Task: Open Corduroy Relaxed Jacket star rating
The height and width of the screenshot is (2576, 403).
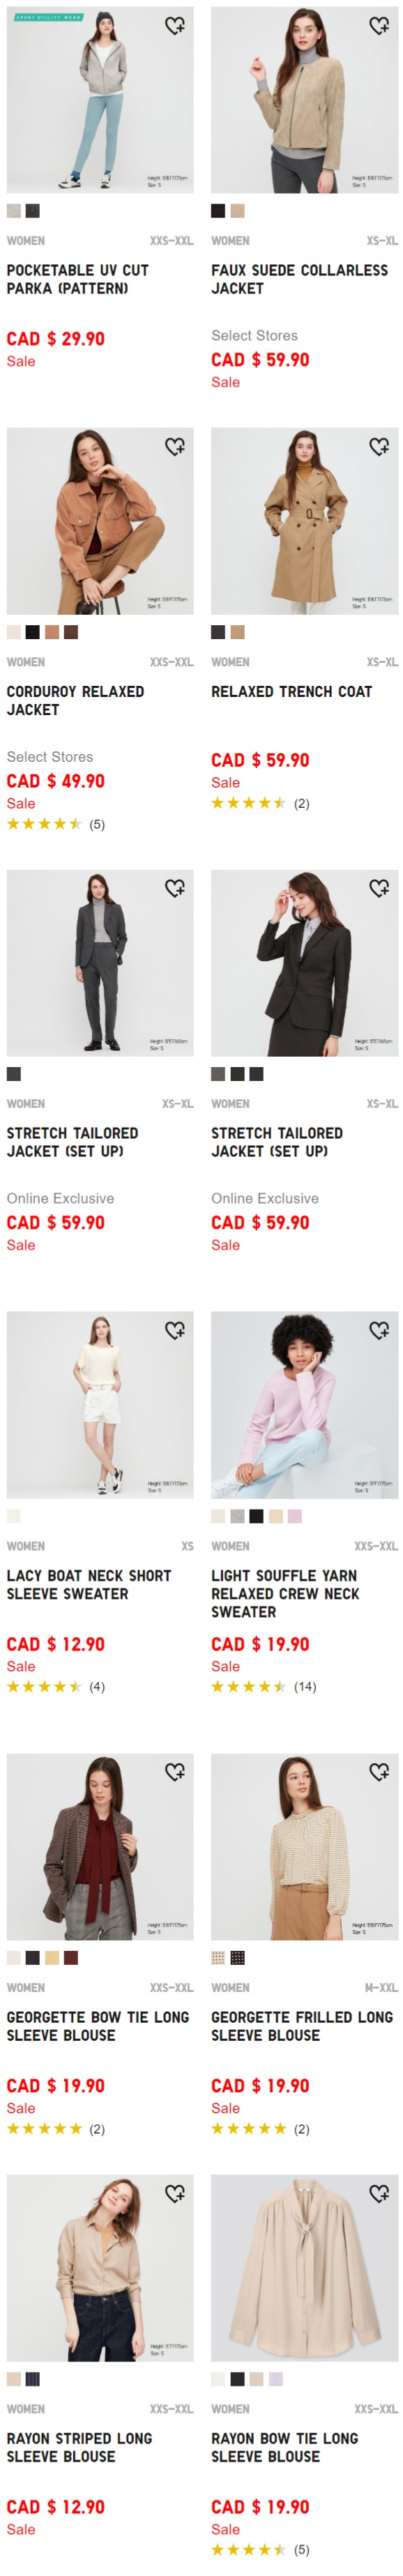Action: 44,824
